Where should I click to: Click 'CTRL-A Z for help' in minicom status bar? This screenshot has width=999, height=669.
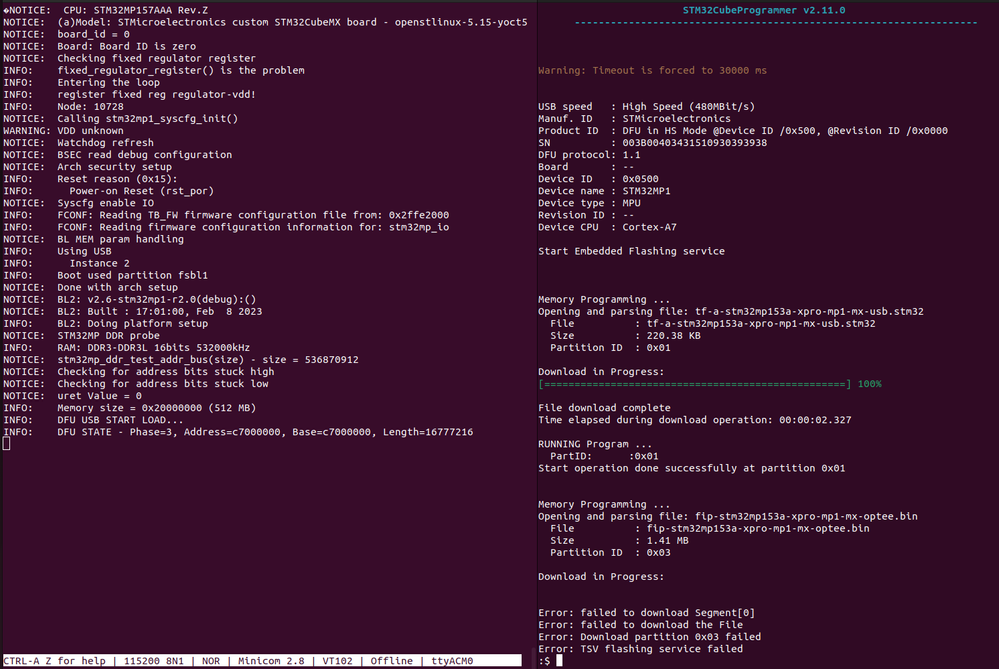pyautogui.click(x=54, y=661)
